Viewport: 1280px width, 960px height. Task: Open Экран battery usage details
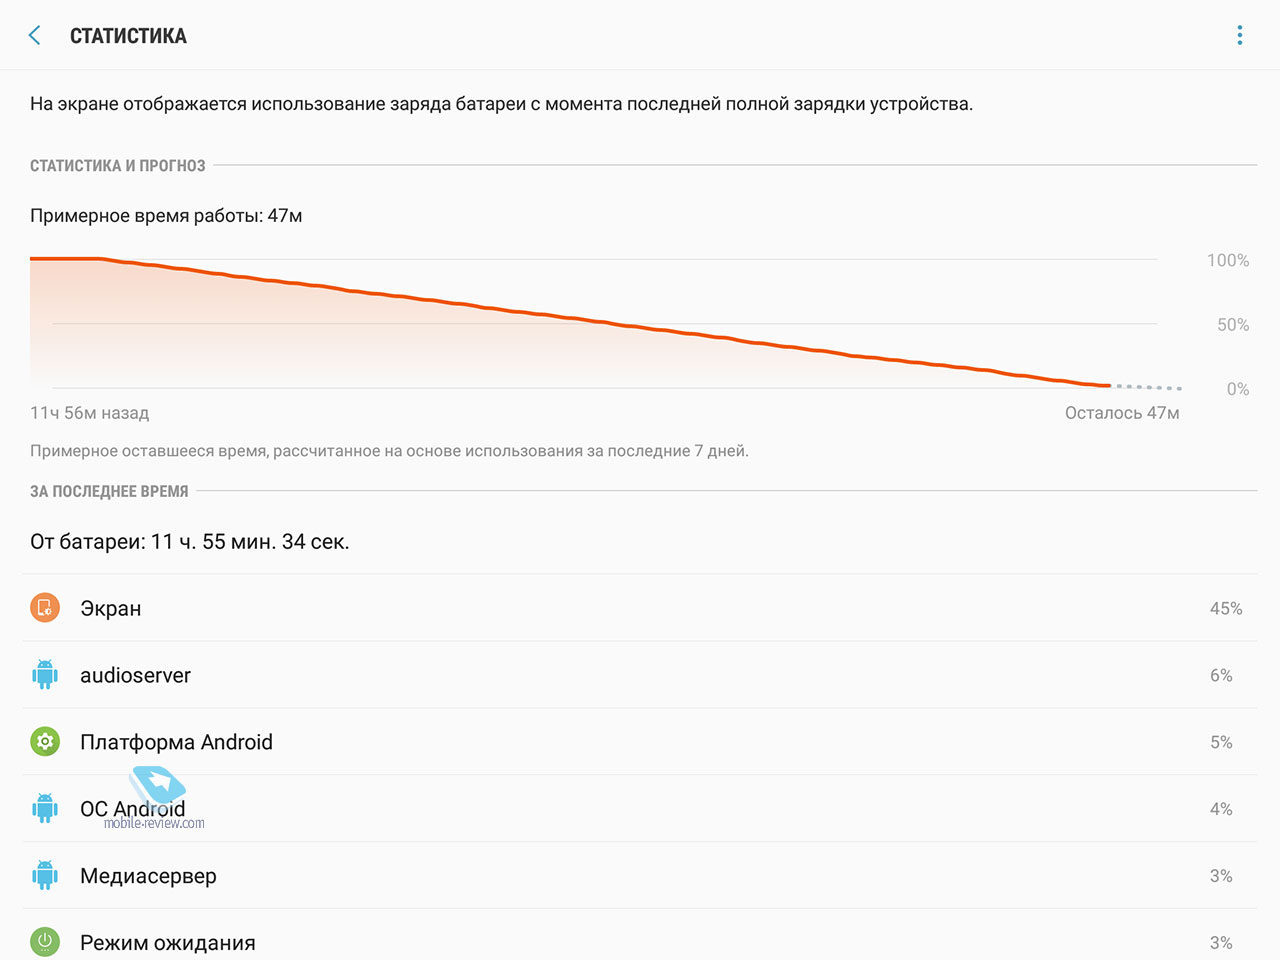[x=640, y=608]
